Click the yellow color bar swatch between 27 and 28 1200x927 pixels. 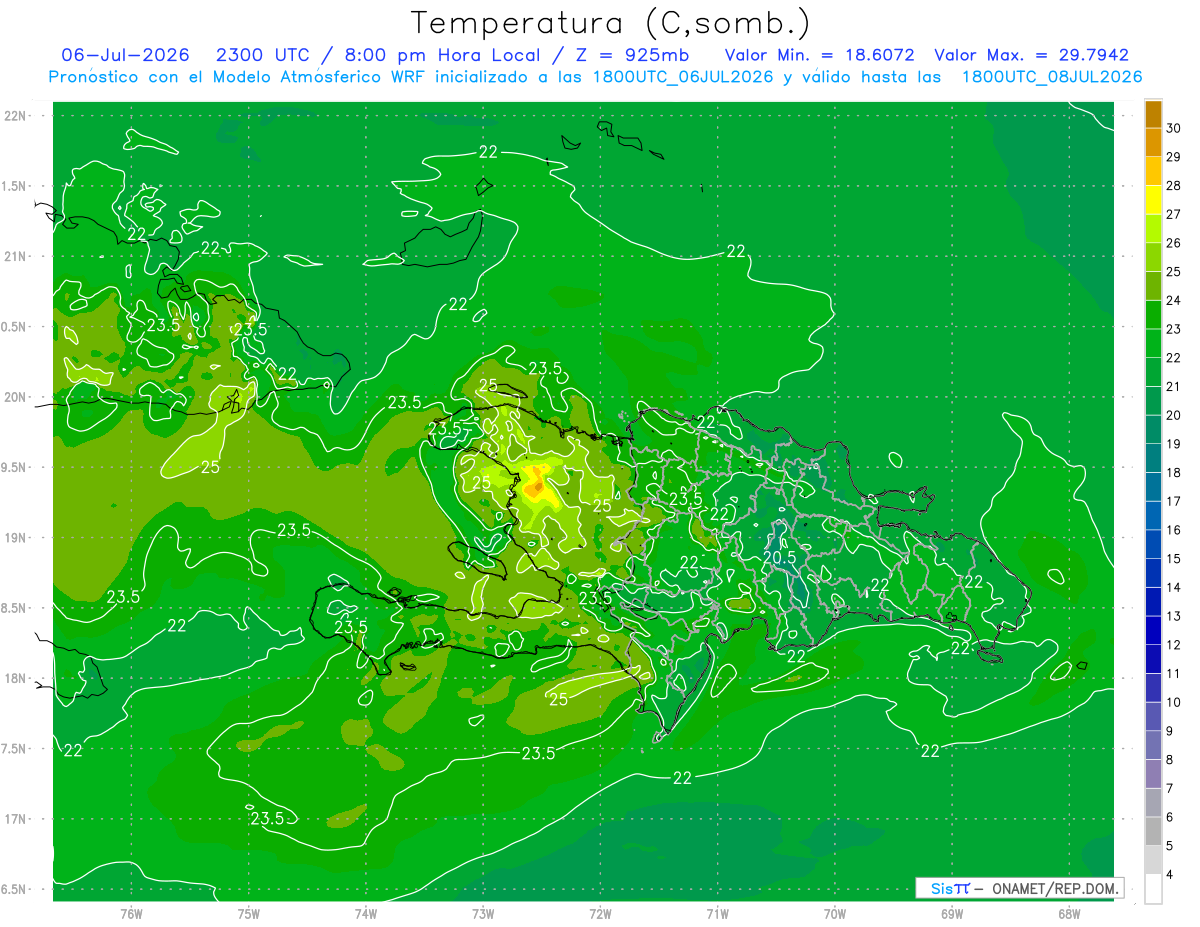tap(1153, 200)
